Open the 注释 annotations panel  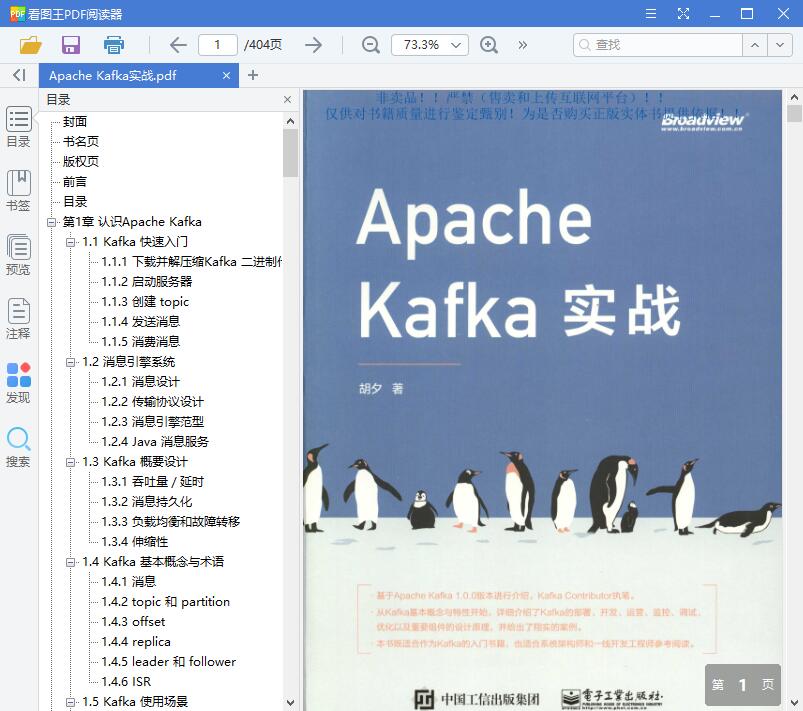click(x=18, y=319)
